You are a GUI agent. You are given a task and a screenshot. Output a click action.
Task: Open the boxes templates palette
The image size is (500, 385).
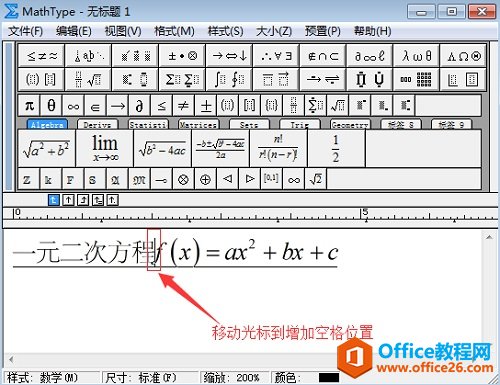(463, 79)
